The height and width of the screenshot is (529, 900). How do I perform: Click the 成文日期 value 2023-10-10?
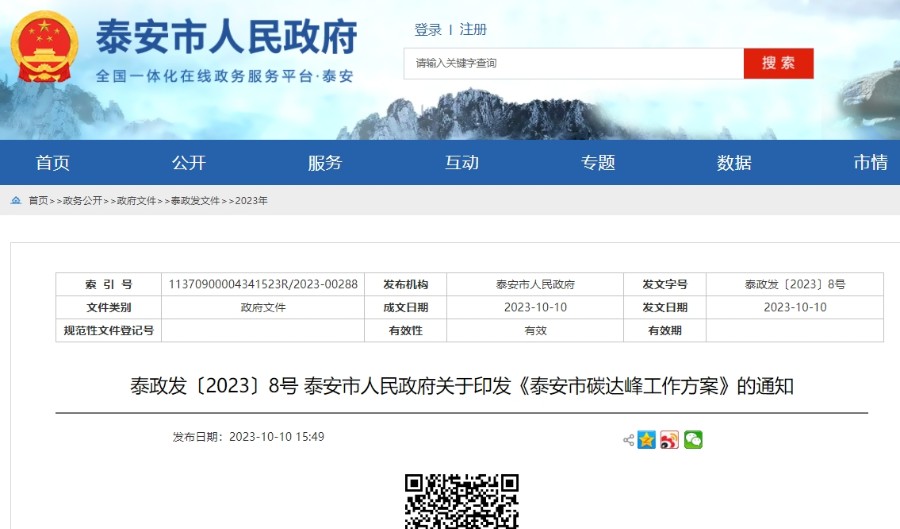535,308
